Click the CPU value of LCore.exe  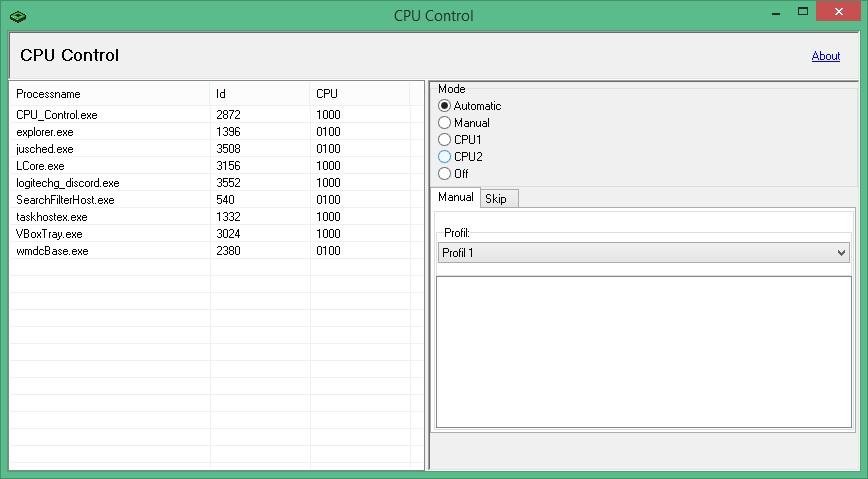pos(328,166)
